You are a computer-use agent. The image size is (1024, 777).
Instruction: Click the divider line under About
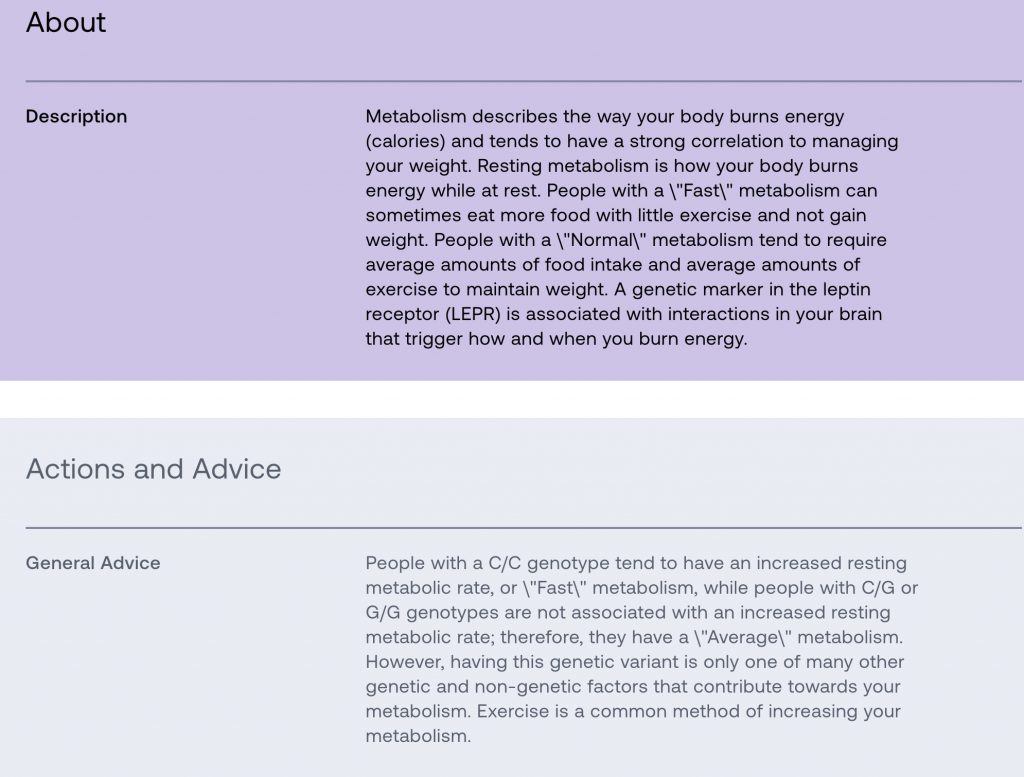524,81
